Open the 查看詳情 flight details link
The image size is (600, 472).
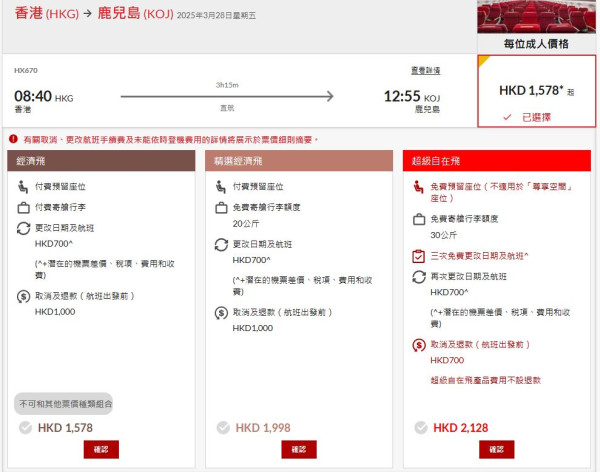click(426, 70)
